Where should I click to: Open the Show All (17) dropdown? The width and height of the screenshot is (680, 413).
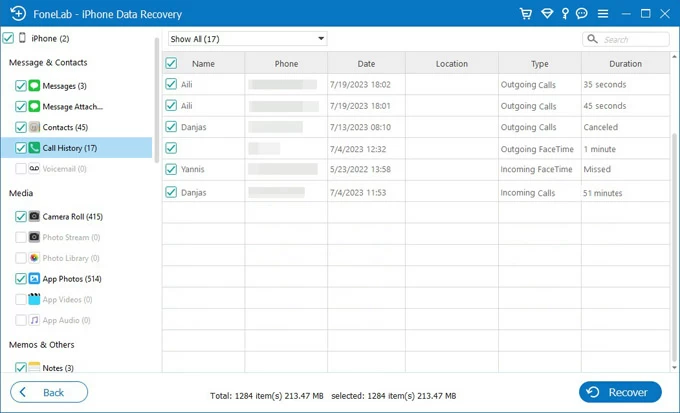pyautogui.click(x=247, y=39)
